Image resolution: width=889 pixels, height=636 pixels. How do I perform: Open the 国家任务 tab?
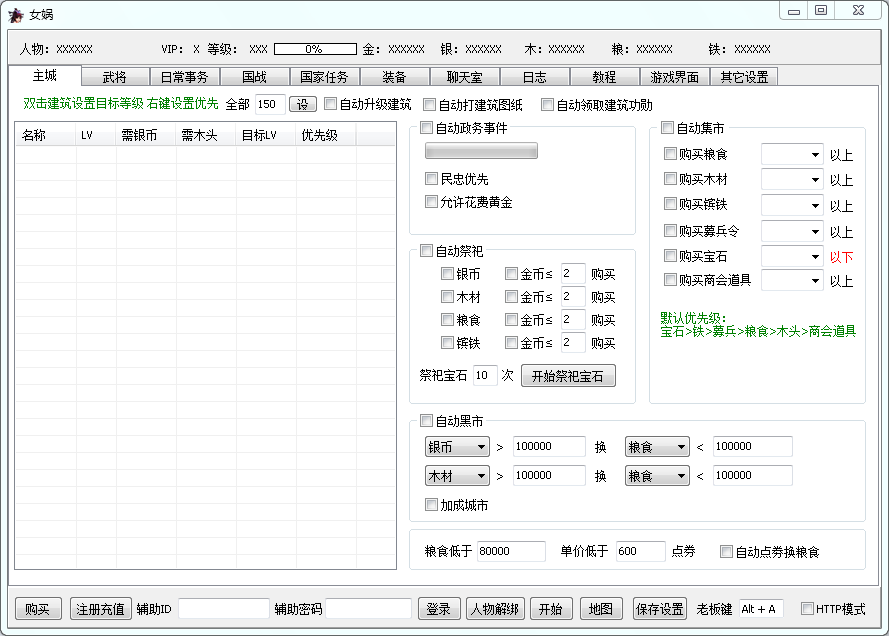tap(325, 77)
